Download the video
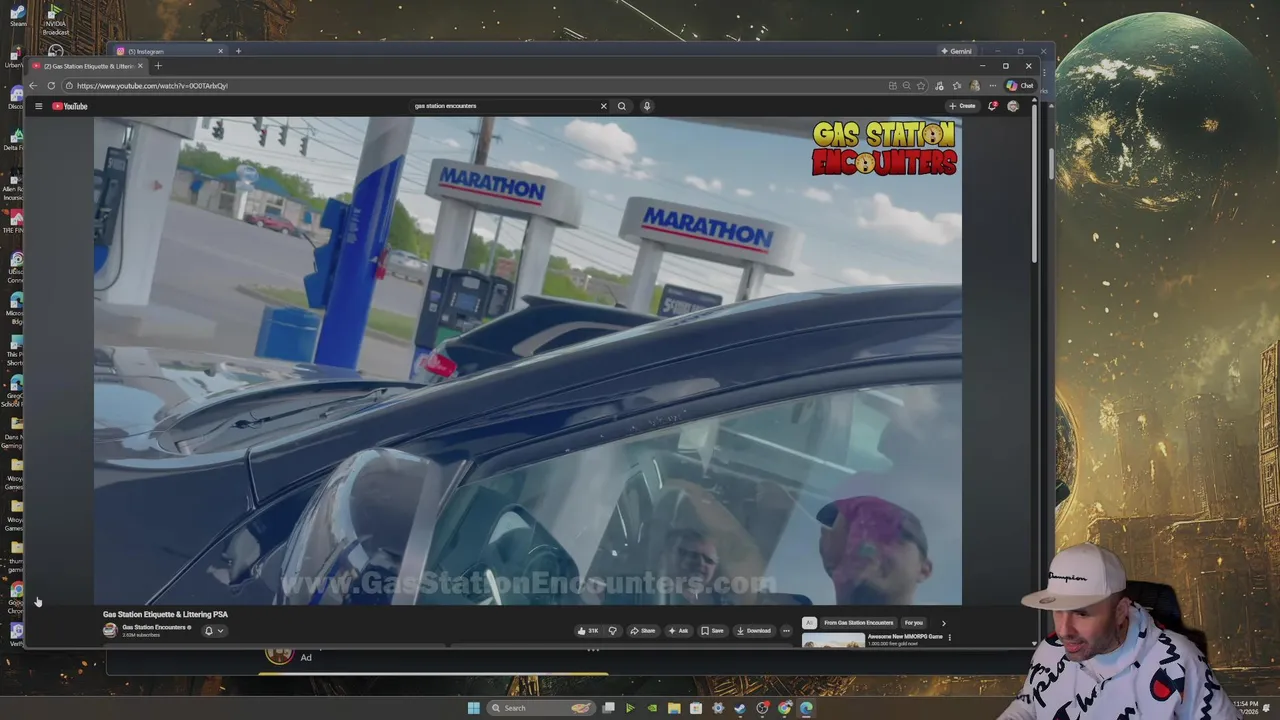 click(753, 631)
